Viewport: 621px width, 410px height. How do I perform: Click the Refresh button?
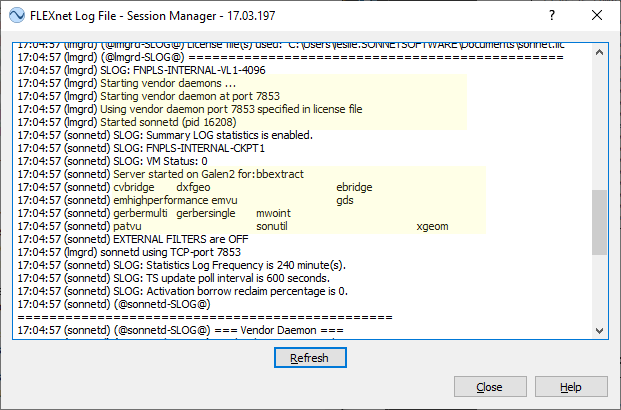310,358
